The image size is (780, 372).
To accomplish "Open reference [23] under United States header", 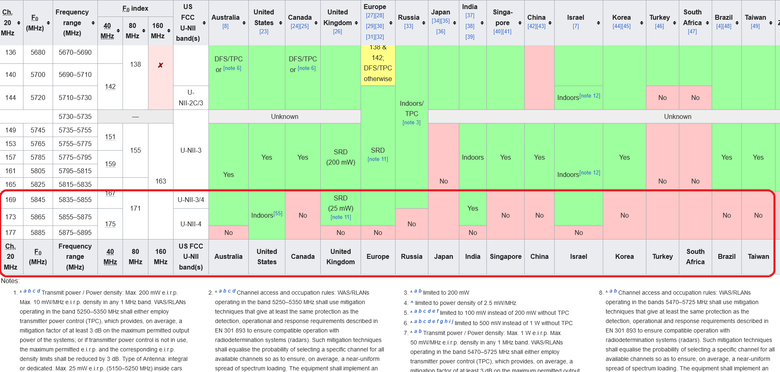I will click(264, 32).
